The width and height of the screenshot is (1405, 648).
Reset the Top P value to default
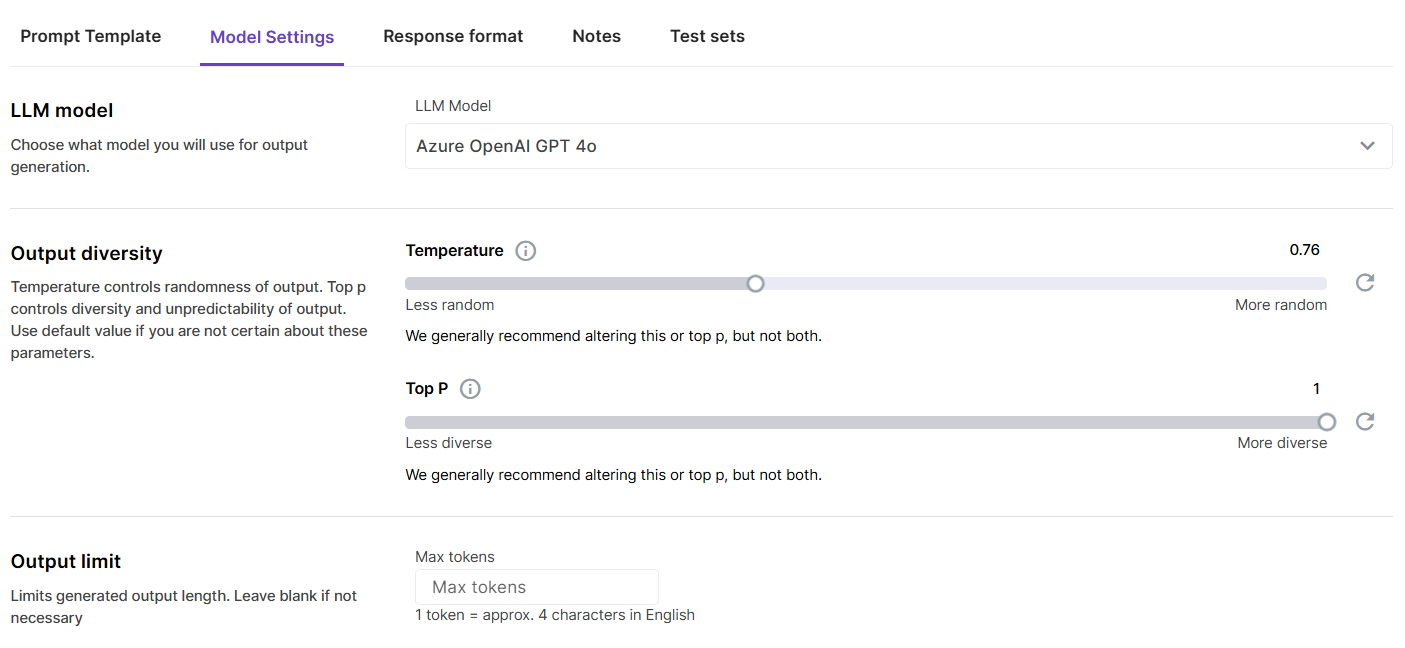[x=1365, y=421]
